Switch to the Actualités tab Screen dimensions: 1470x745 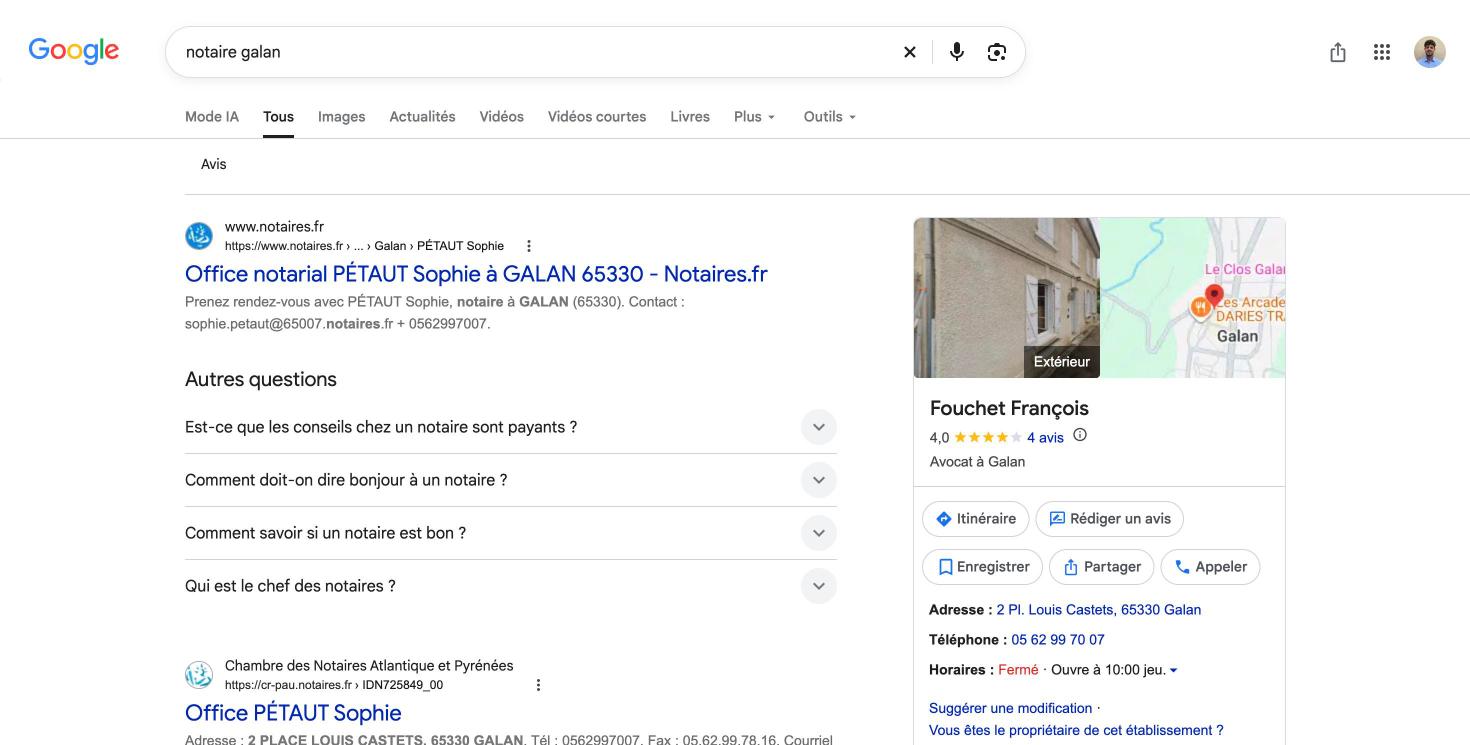[422, 117]
